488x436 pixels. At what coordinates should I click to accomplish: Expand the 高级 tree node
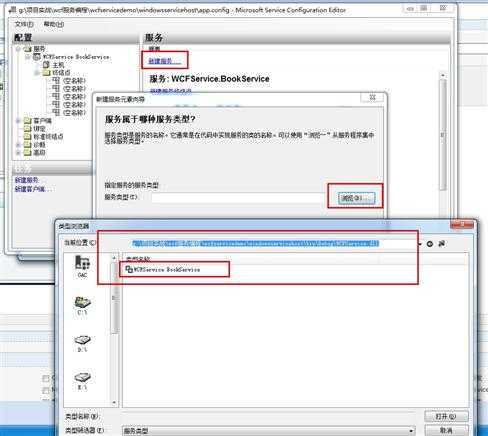pyautogui.click(x=19, y=152)
